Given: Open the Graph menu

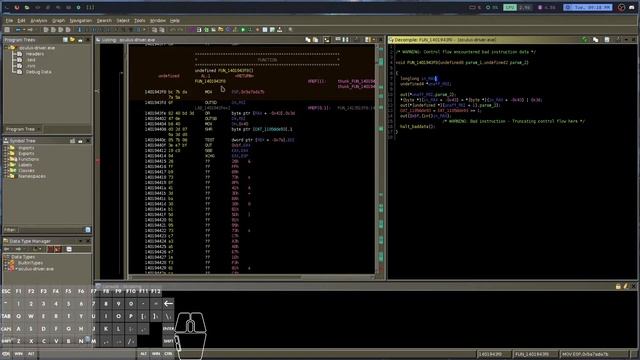Looking at the screenshot, I should [x=58, y=20].
